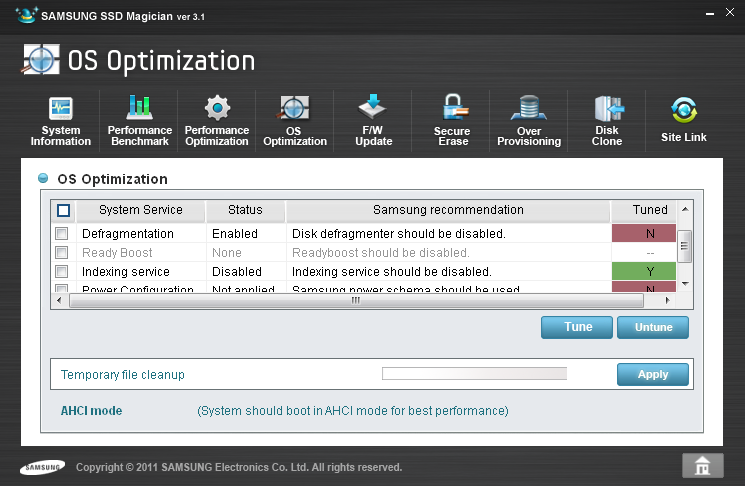Click the Status column header
Image resolution: width=745 pixels, height=486 pixels.
(245, 210)
